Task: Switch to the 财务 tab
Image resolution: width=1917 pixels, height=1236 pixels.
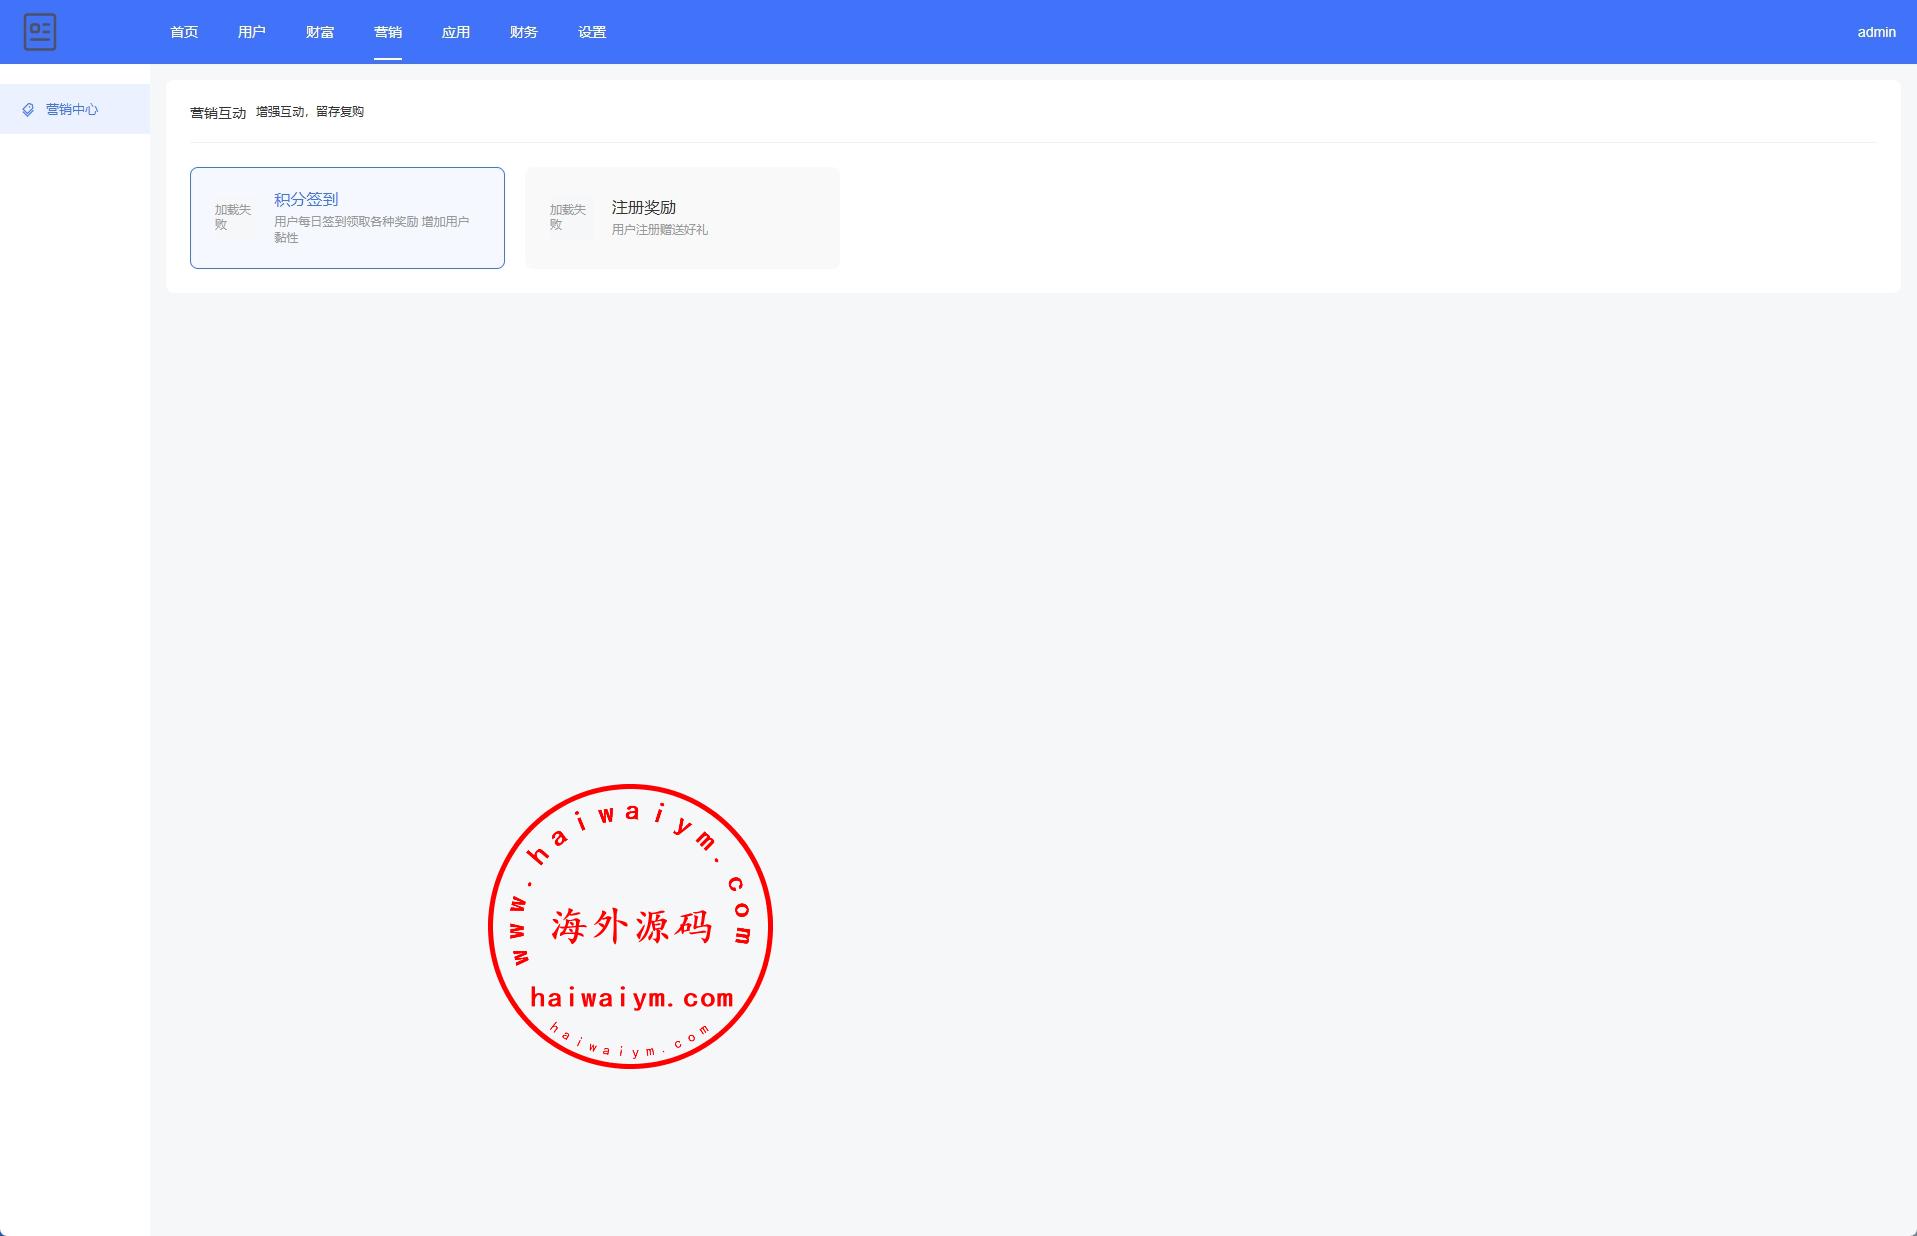Action: pyautogui.click(x=524, y=32)
